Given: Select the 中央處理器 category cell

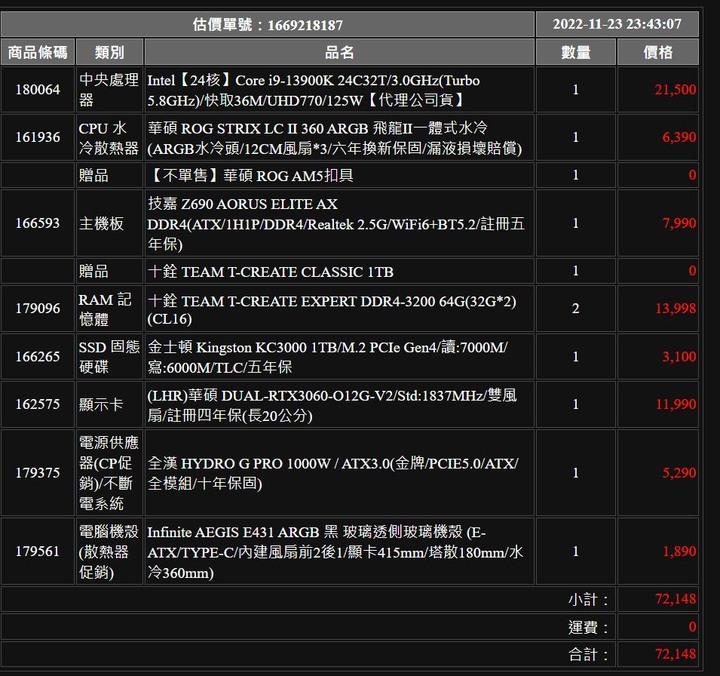Looking at the screenshot, I should click(109, 90).
